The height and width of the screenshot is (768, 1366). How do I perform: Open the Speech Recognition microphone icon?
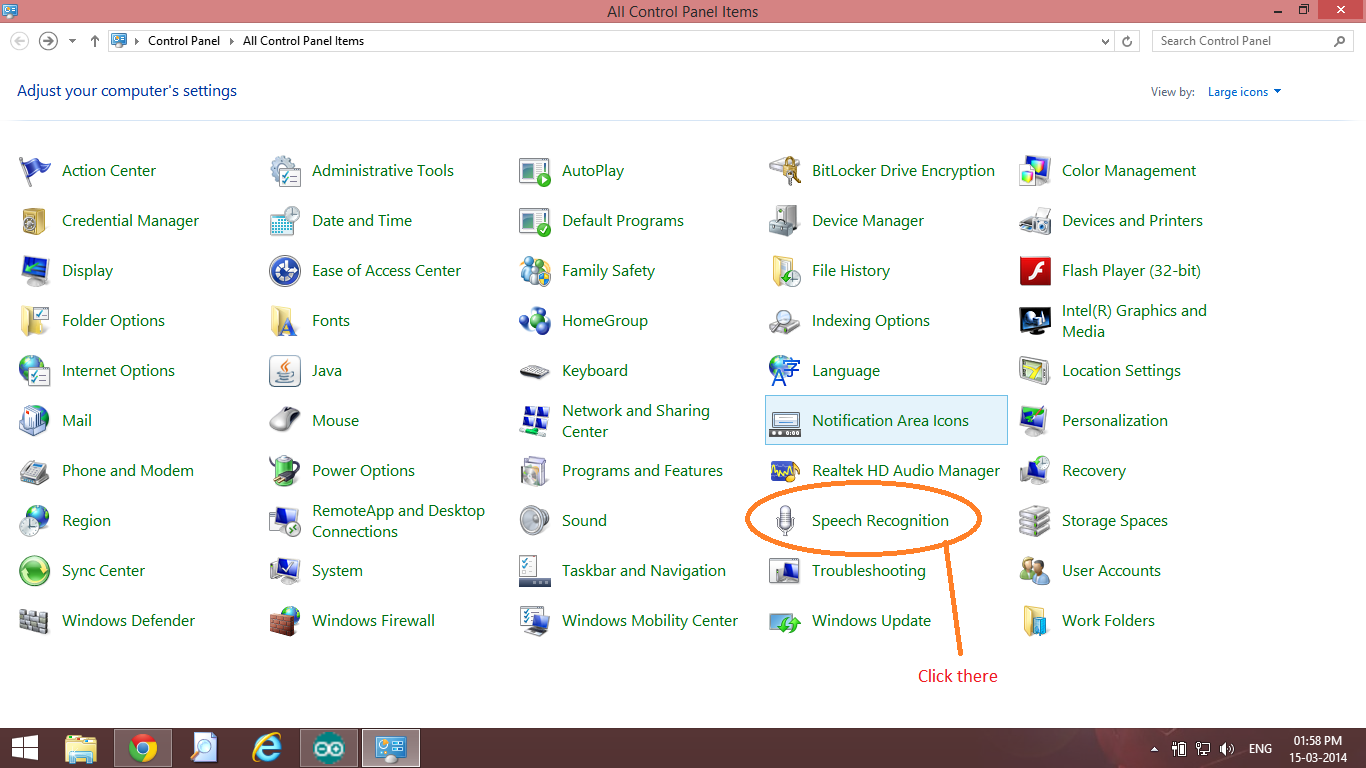pos(785,521)
